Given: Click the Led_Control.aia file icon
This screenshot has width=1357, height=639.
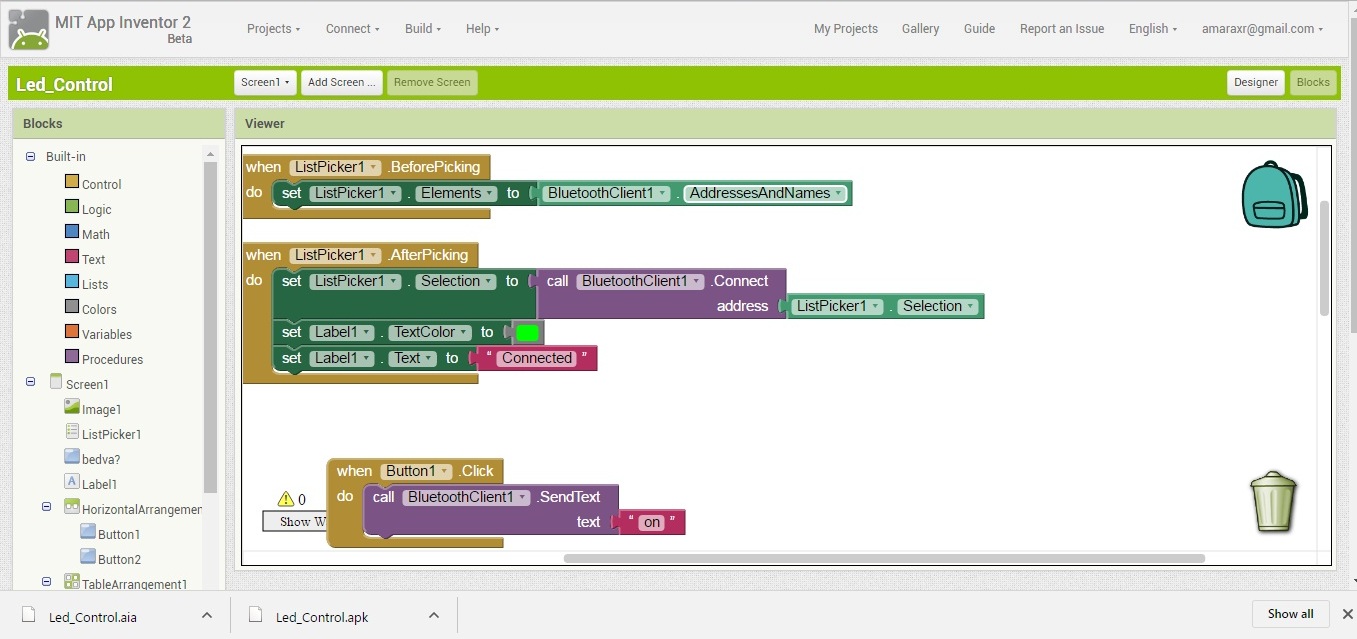Looking at the screenshot, I should pos(29,615).
